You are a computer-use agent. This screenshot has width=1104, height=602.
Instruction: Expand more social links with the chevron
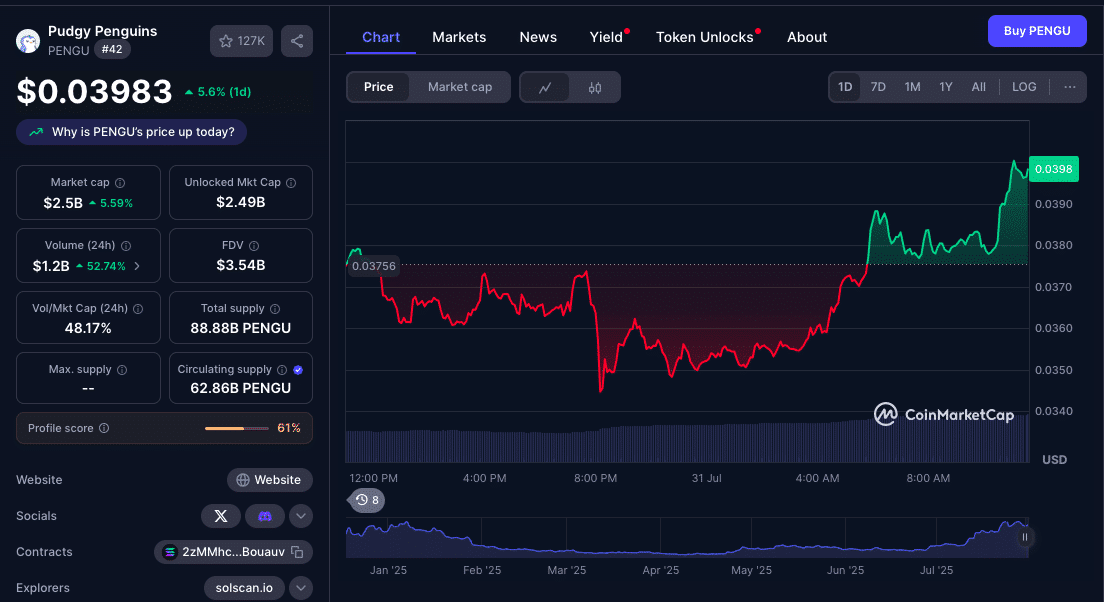click(x=300, y=516)
